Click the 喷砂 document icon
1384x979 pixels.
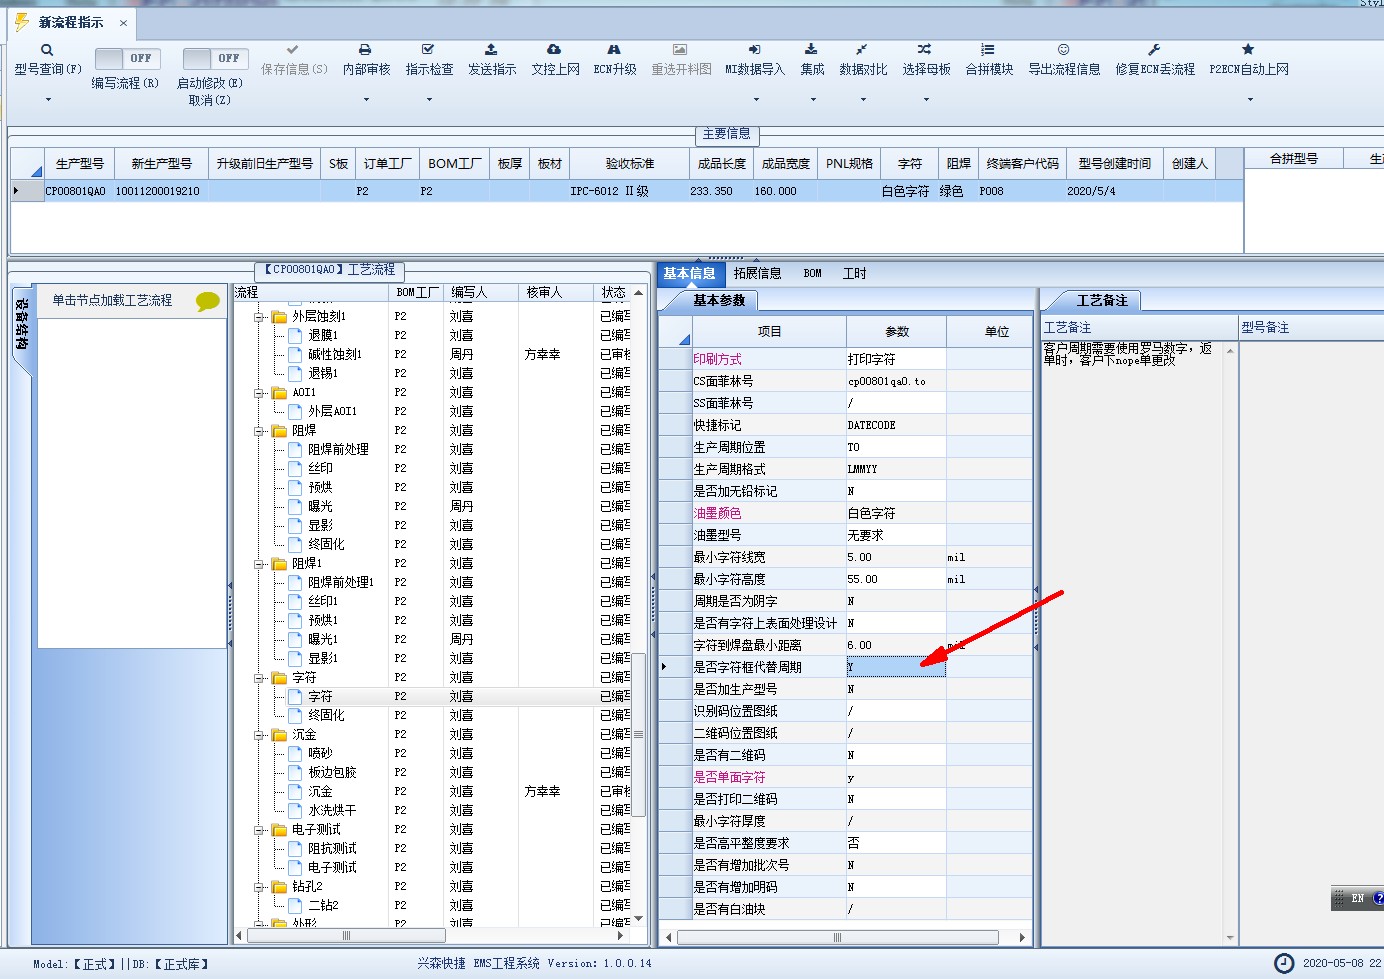pos(295,754)
